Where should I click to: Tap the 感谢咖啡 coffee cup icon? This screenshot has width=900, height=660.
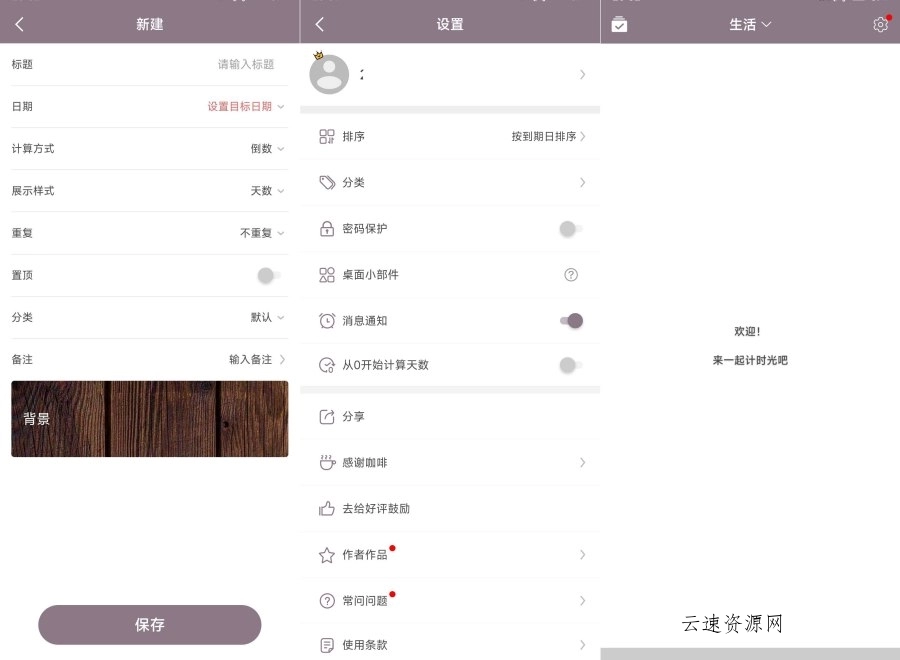pos(325,462)
